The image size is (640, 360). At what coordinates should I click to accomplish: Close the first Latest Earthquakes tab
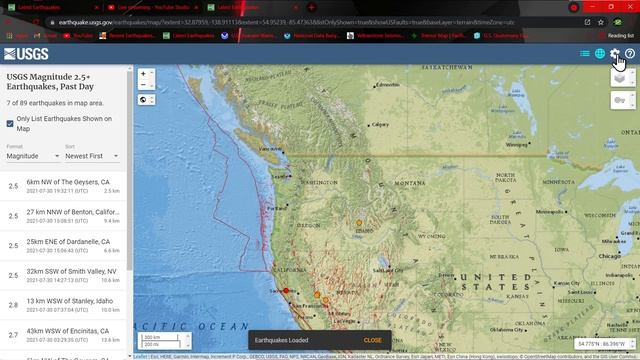97,7
